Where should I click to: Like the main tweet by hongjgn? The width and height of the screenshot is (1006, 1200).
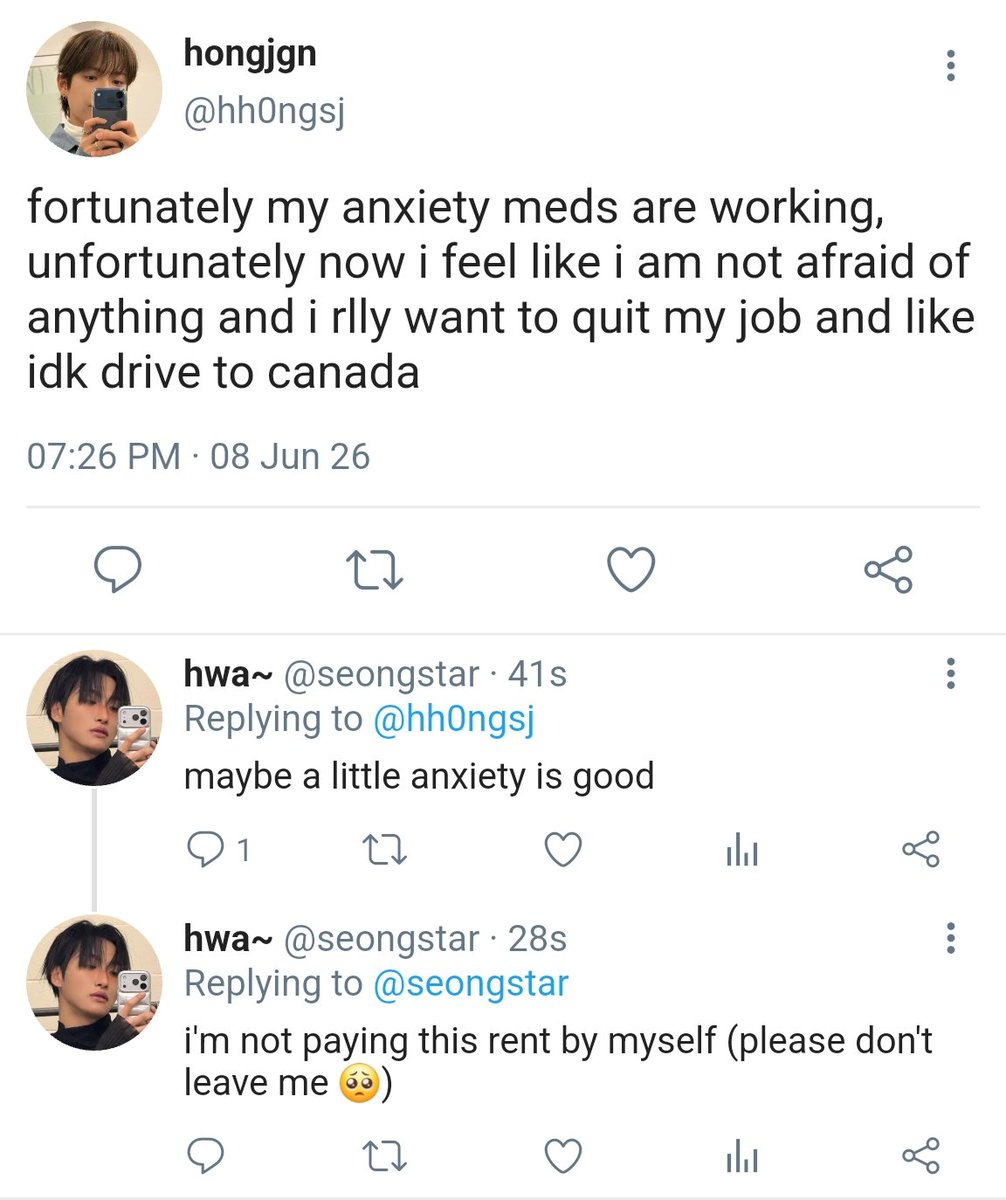coord(632,570)
